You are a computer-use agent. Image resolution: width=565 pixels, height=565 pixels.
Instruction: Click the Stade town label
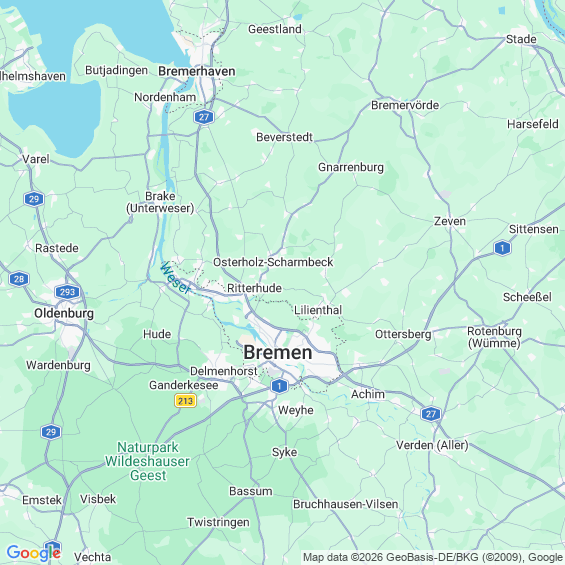(x=521, y=39)
